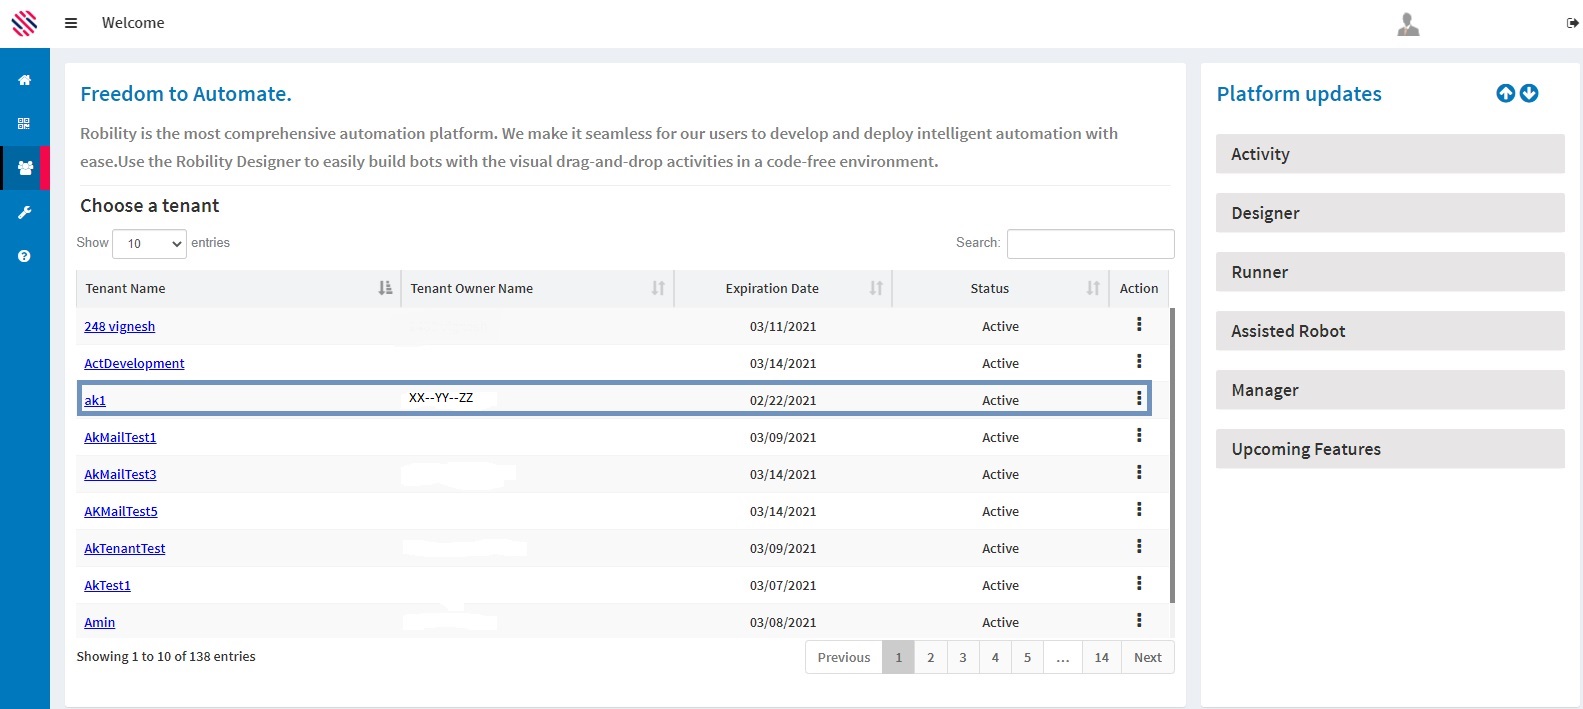Open the ak1 tenant link
This screenshot has height=709, width=1583.
coord(95,400)
